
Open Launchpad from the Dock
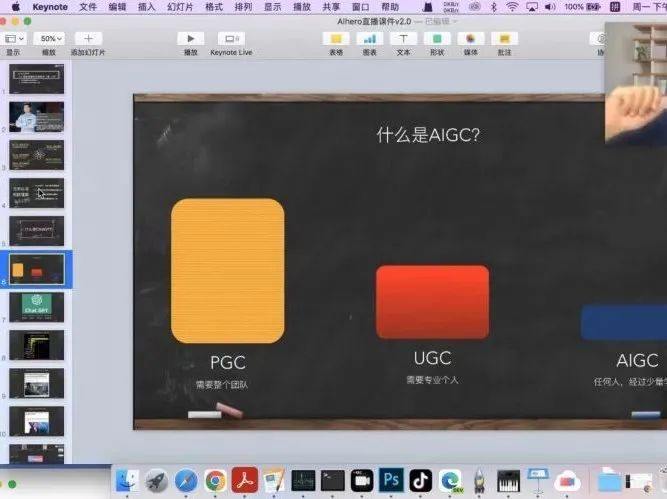pyautogui.click(x=157, y=480)
